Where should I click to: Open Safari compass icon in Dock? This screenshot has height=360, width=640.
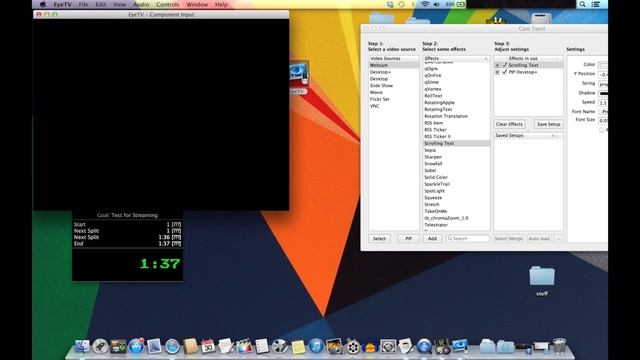click(x=172, y=347)
